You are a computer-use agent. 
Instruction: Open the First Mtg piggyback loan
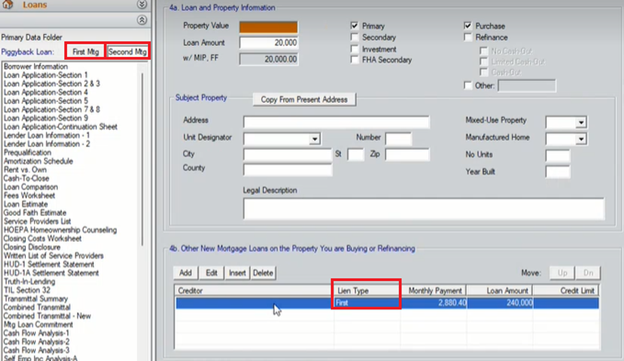click(x=86, y=52)
